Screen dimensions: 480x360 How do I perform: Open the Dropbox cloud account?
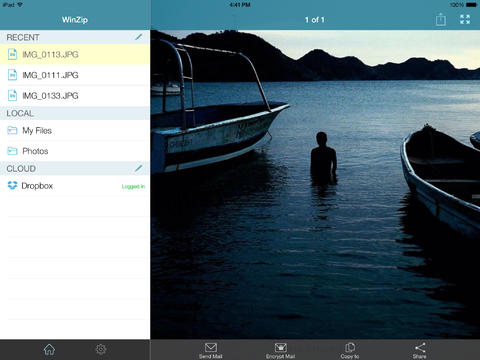(x=75, y=186)
